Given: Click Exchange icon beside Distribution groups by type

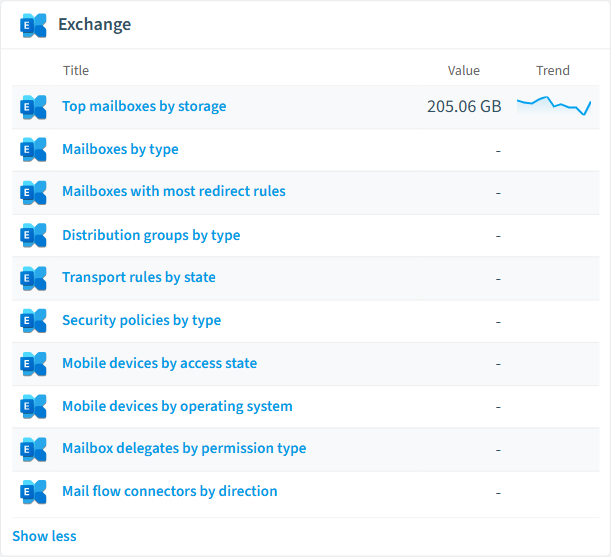Looking at the screenshot, I should coord(33,235).
